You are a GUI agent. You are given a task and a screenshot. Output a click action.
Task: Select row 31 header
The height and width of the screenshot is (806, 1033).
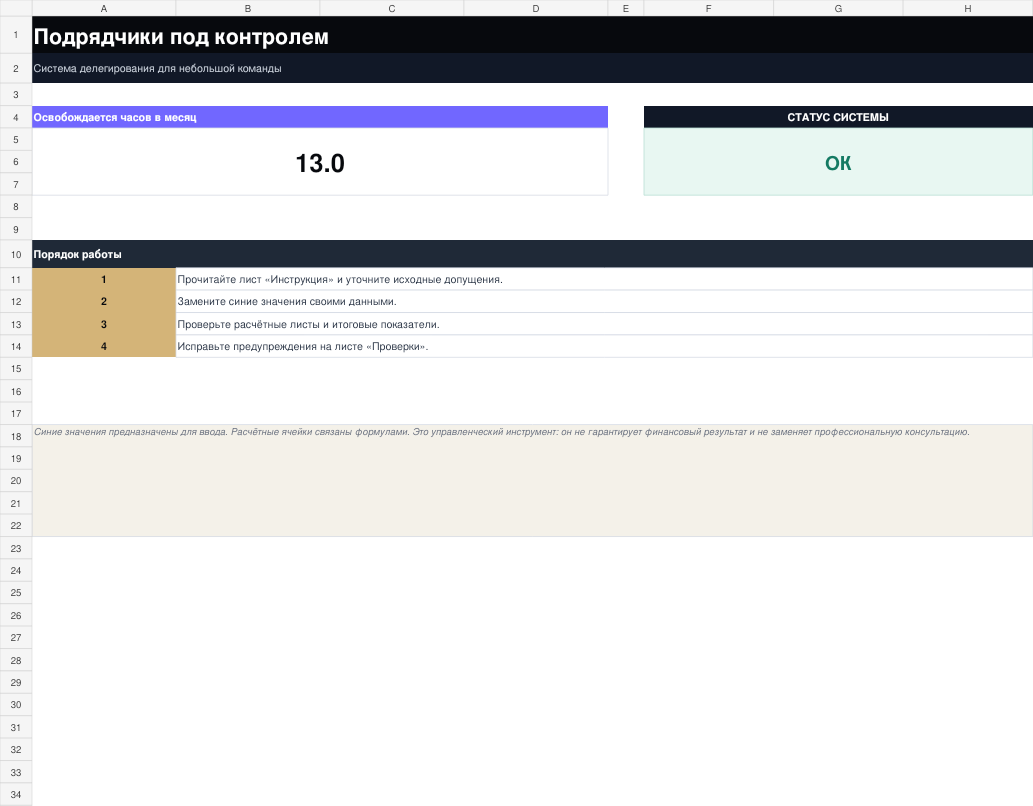[x=16, y=728]
